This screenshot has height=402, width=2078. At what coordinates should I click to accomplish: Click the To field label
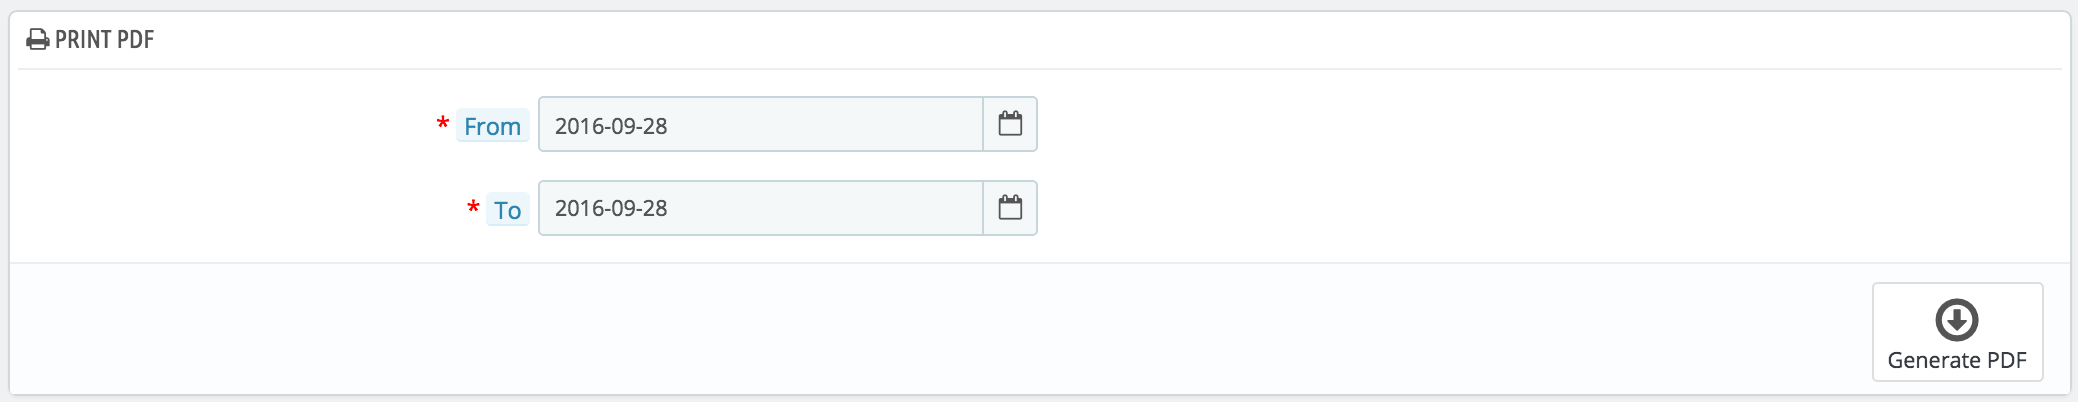tap(507, 211)
